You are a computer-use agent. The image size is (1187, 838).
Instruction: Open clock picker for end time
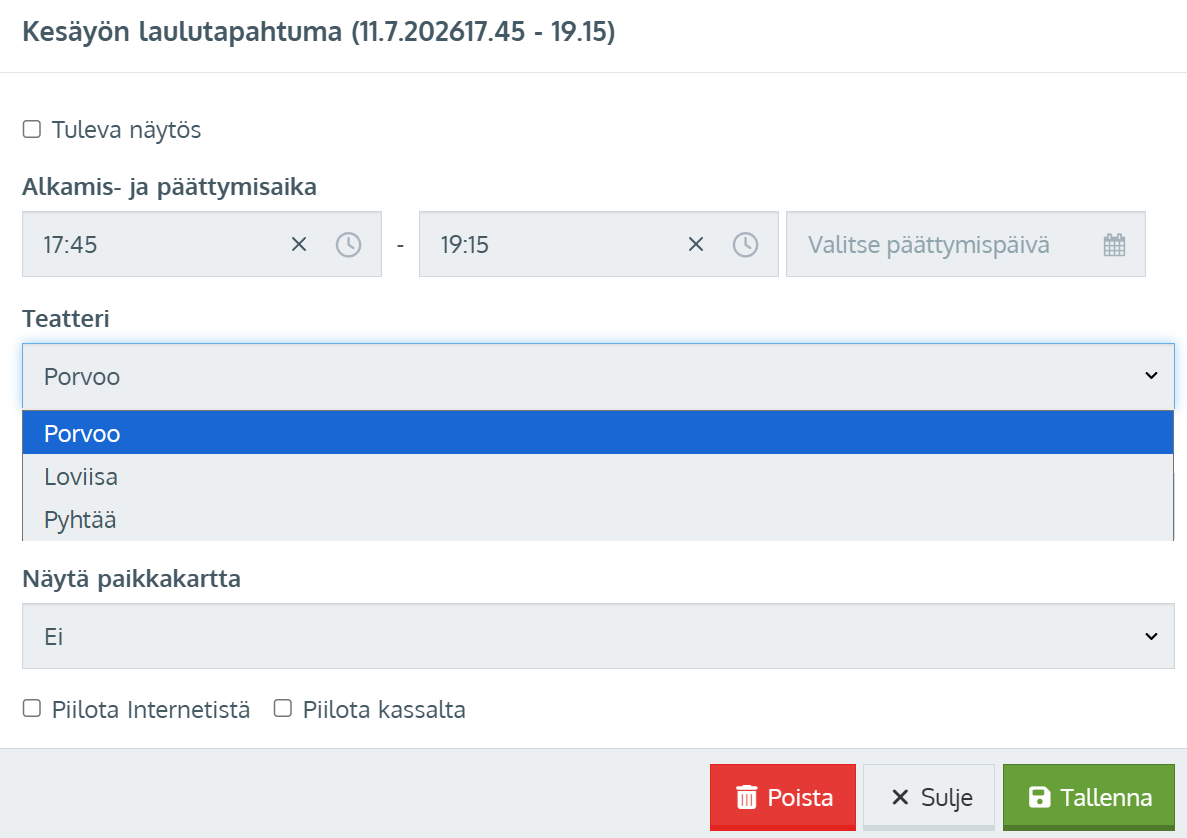[x=745, y=245]
